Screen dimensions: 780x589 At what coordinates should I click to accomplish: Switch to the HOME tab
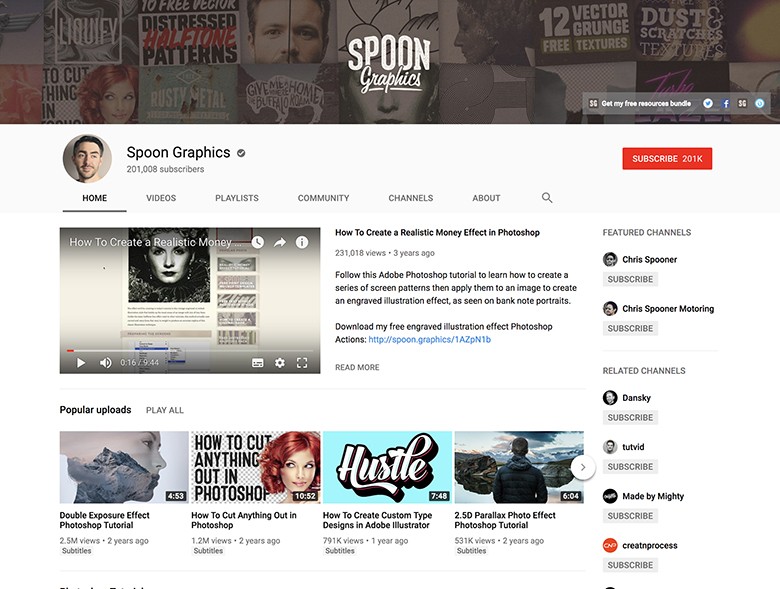[x=95, y=198]
